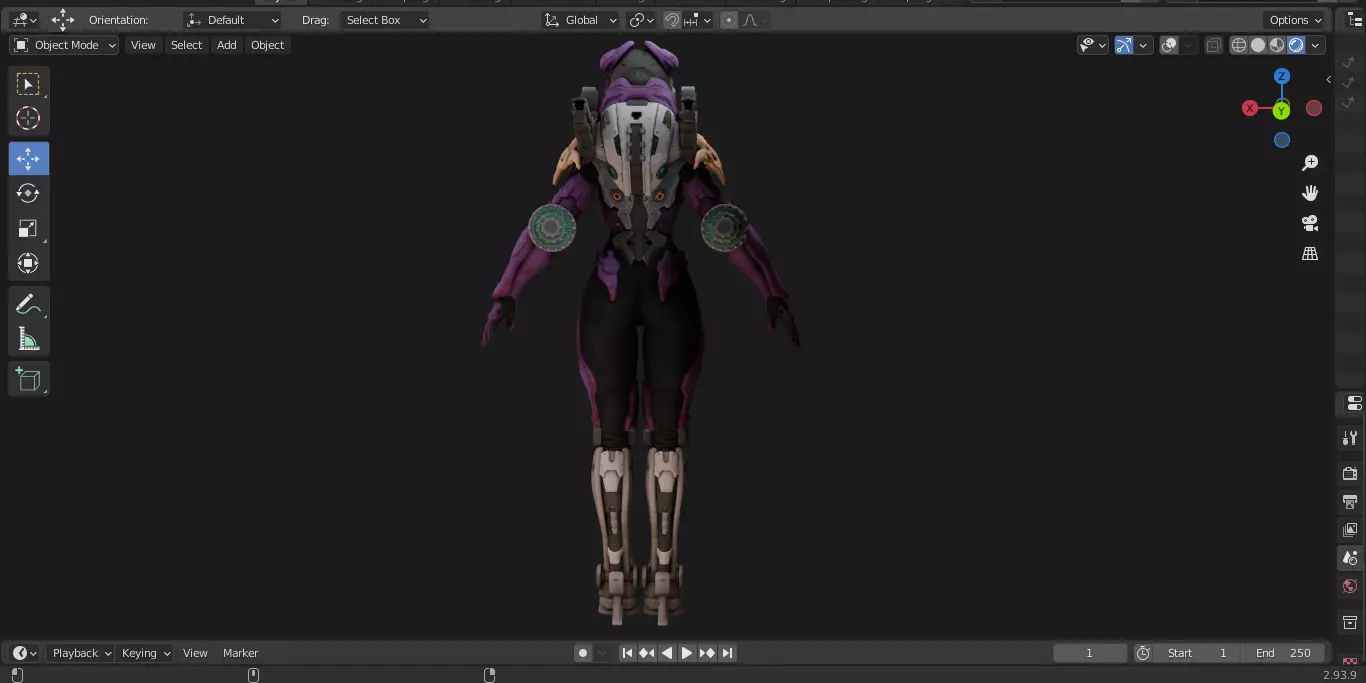Open the Drag Select Box dropdown
Viewport: 1366px width, 683px height.
[385, 20]
